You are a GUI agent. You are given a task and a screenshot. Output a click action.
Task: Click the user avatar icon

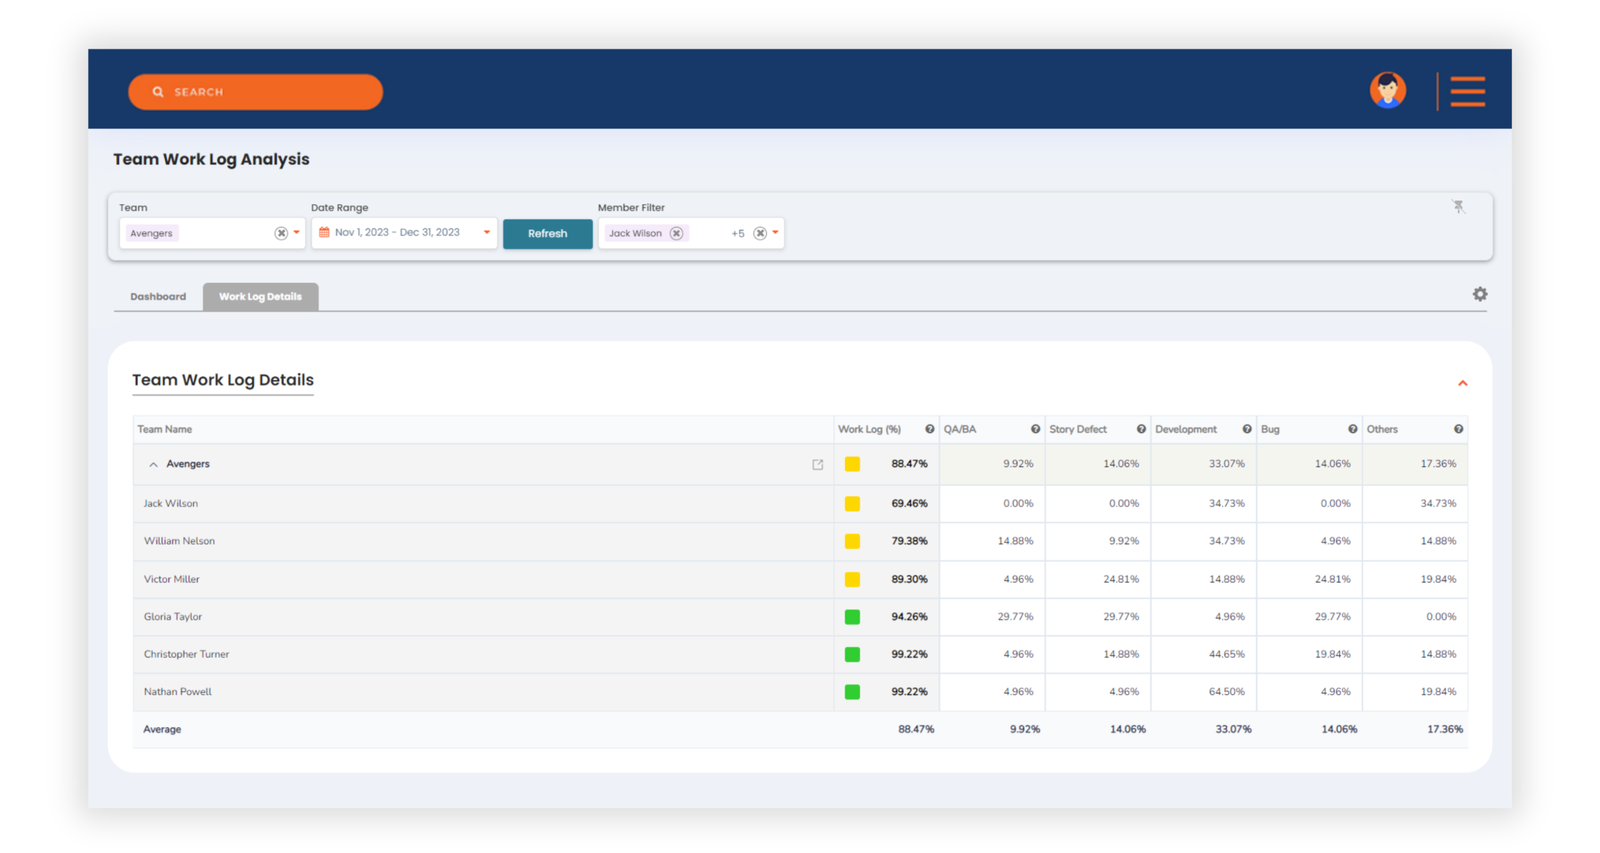pyautogui.click(x=1387, y=91)
